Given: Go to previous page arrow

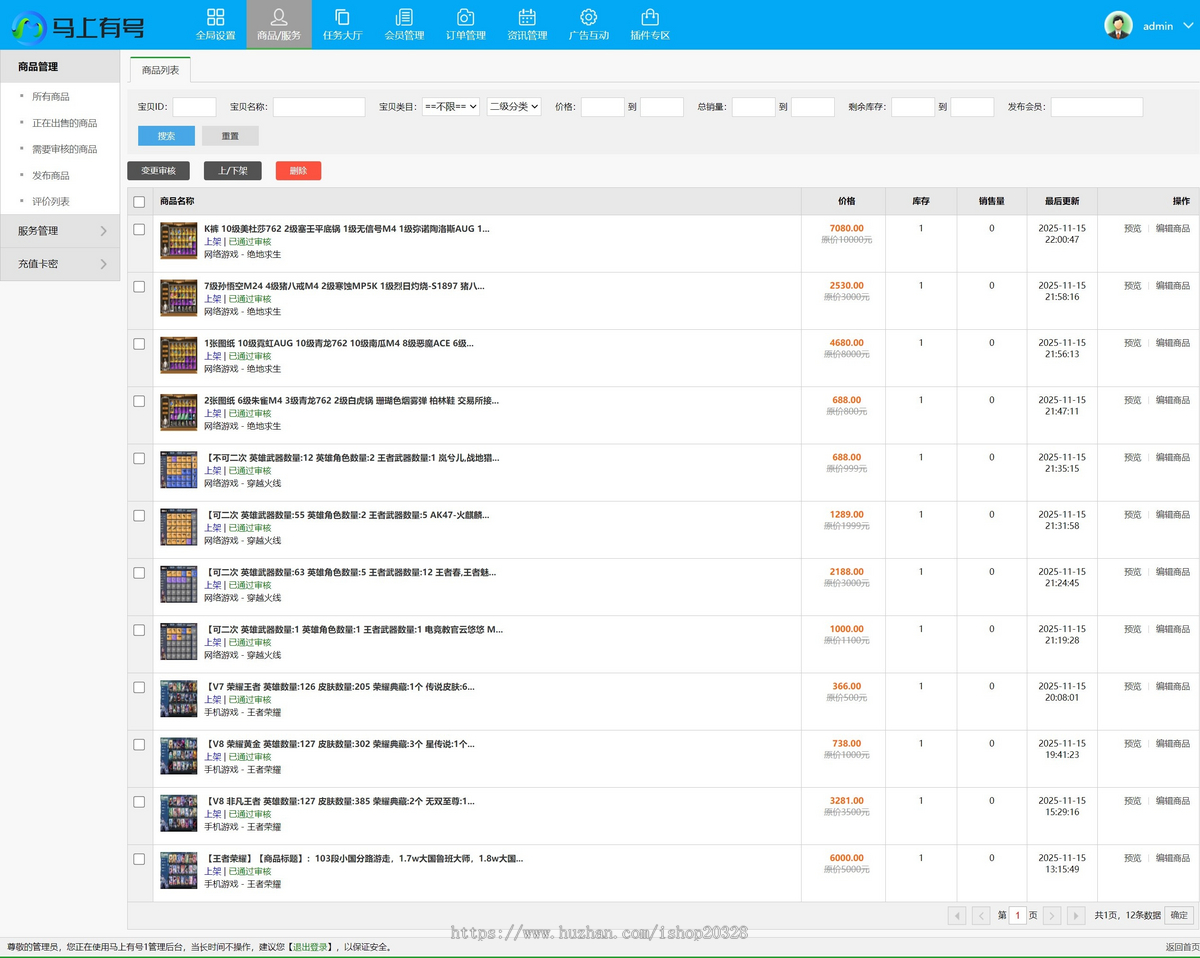Looking at the screenshot, I should point(981,915).
